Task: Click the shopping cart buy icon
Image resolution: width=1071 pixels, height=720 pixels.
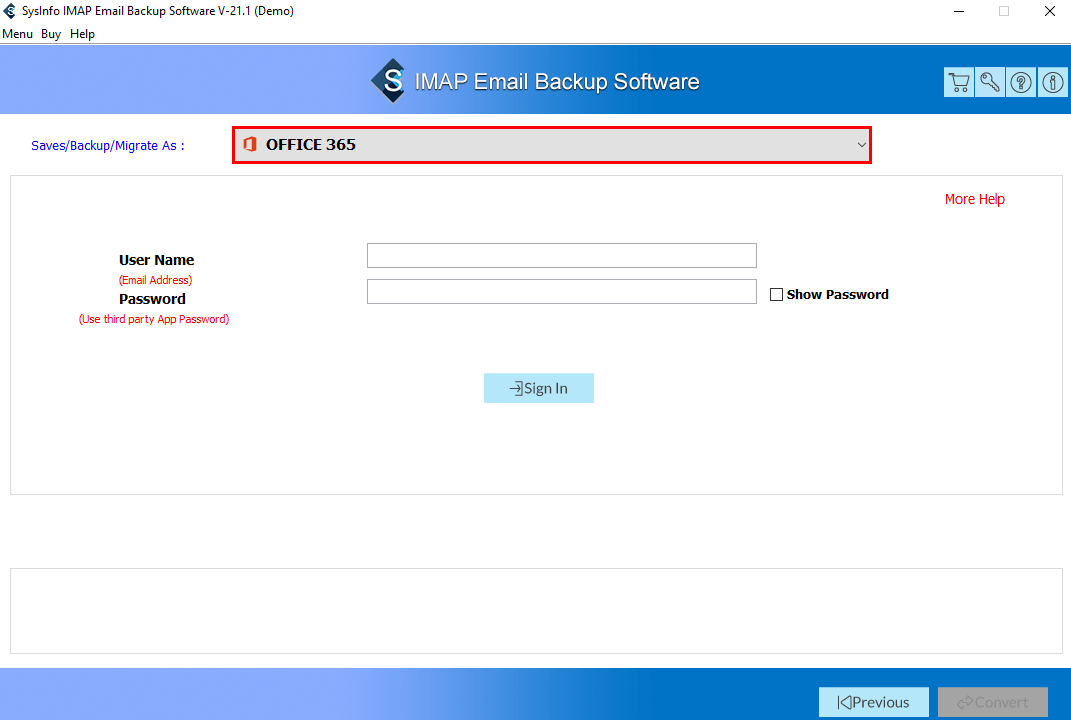Action: (959, 83)
